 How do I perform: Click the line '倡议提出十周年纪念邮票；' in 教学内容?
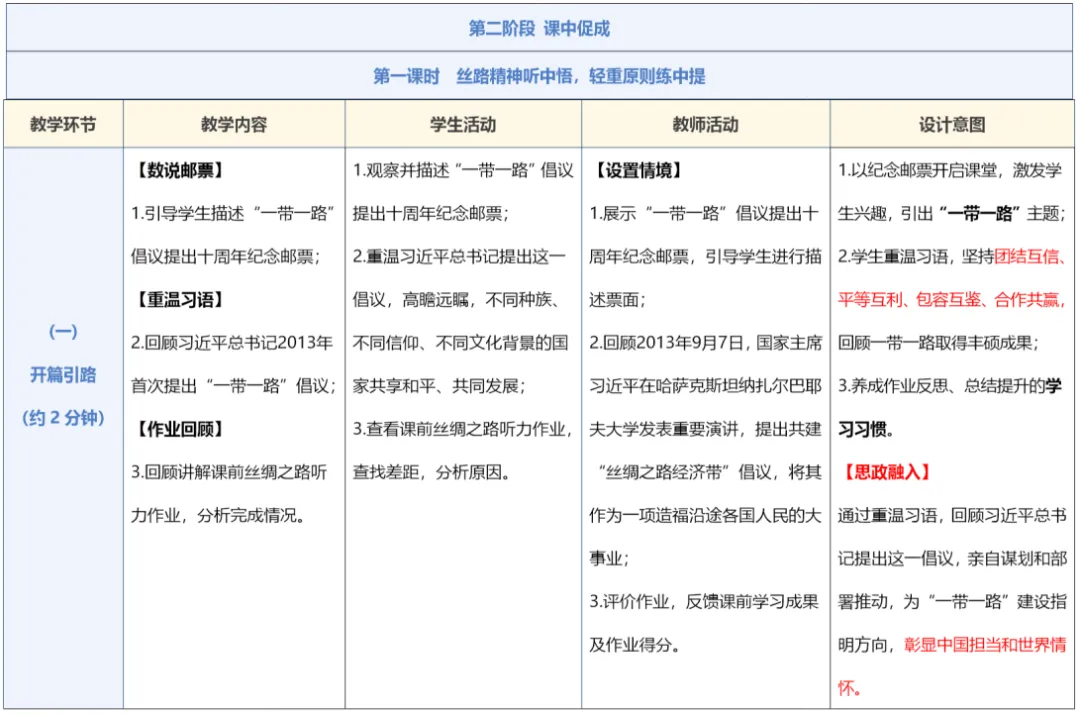[226, 257]
